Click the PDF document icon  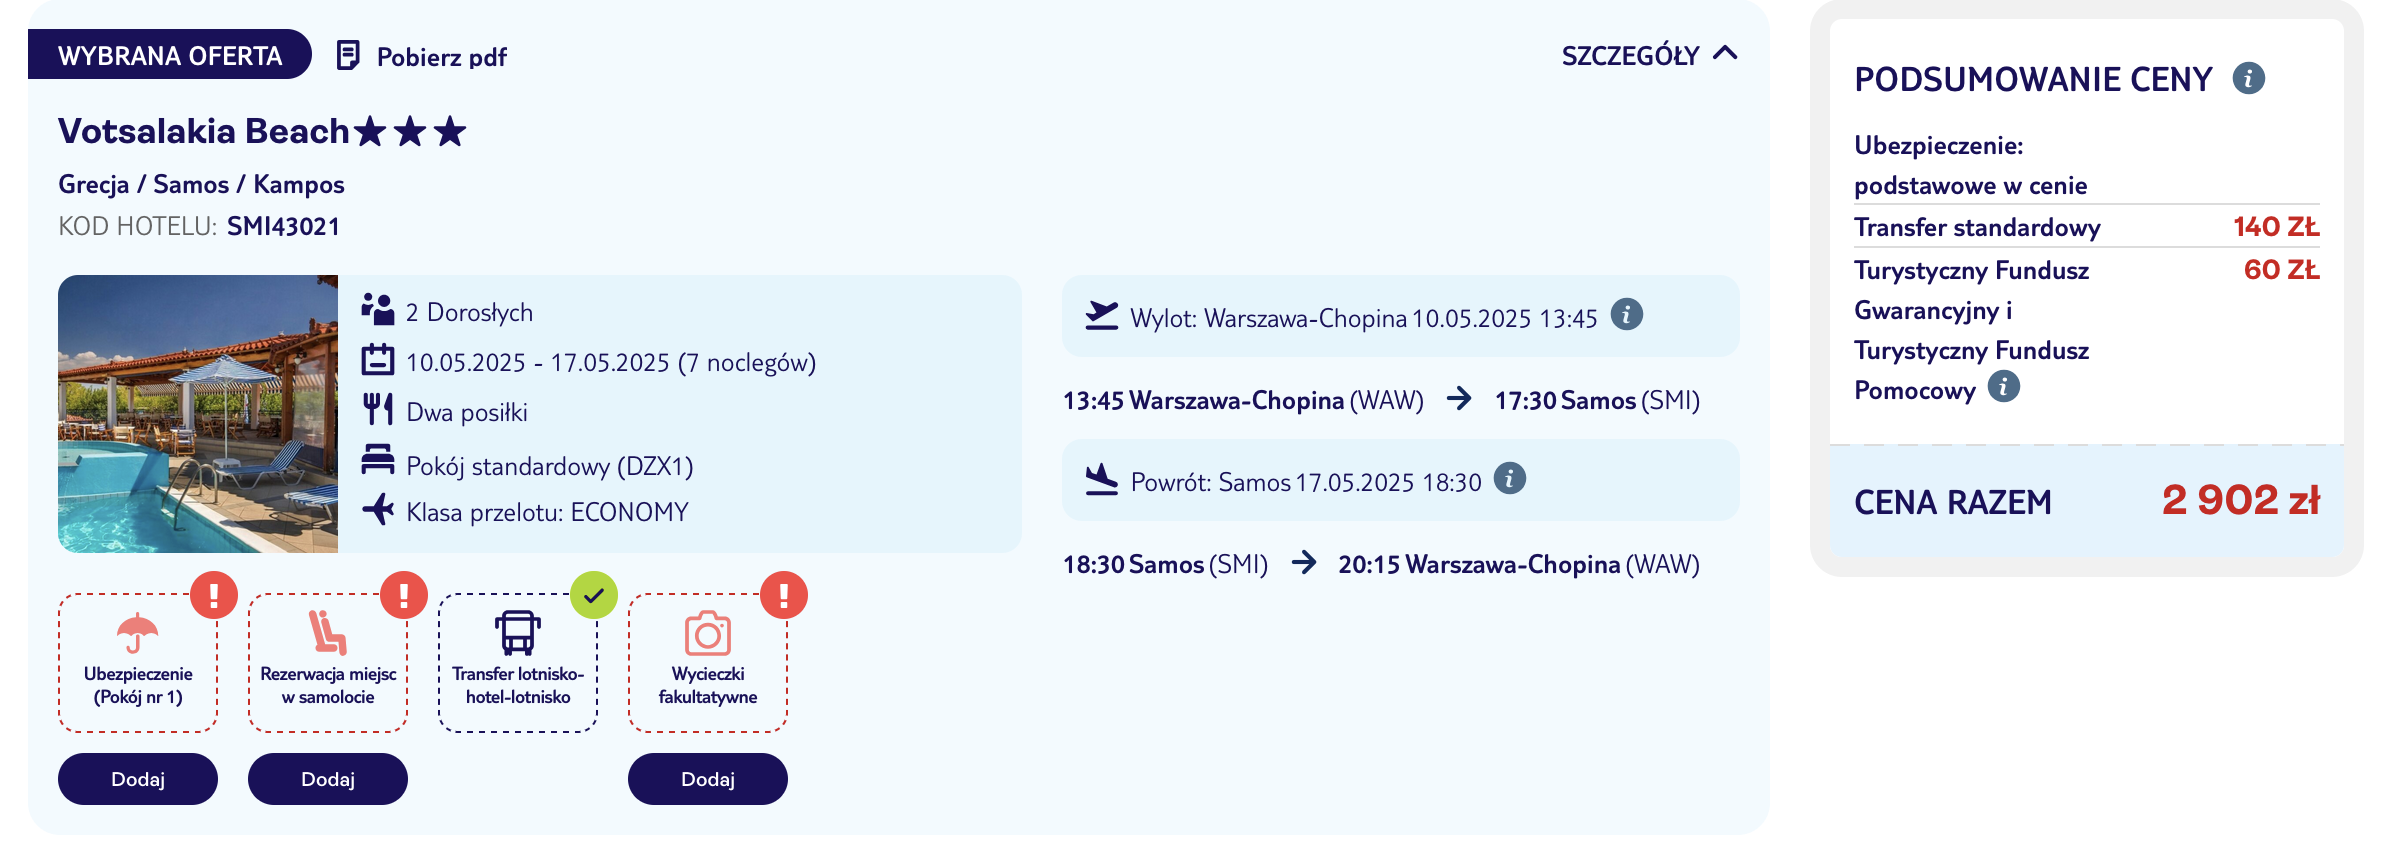point(347,56)
